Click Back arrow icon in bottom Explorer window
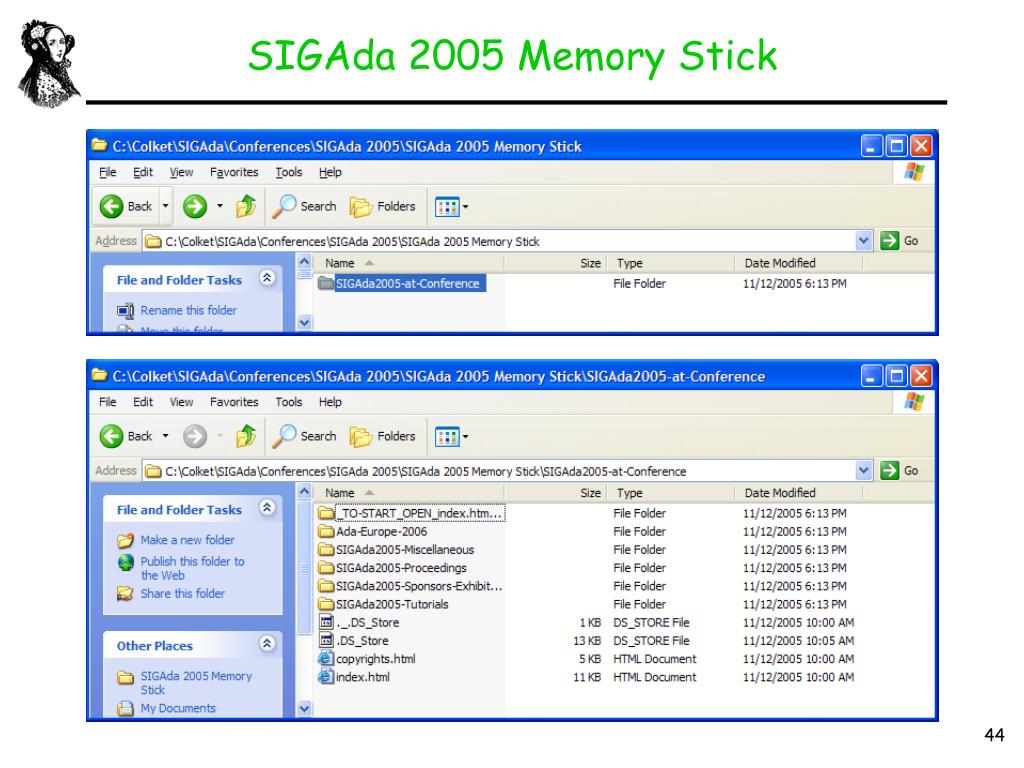The image size is (1024, 768). [111, 436]
